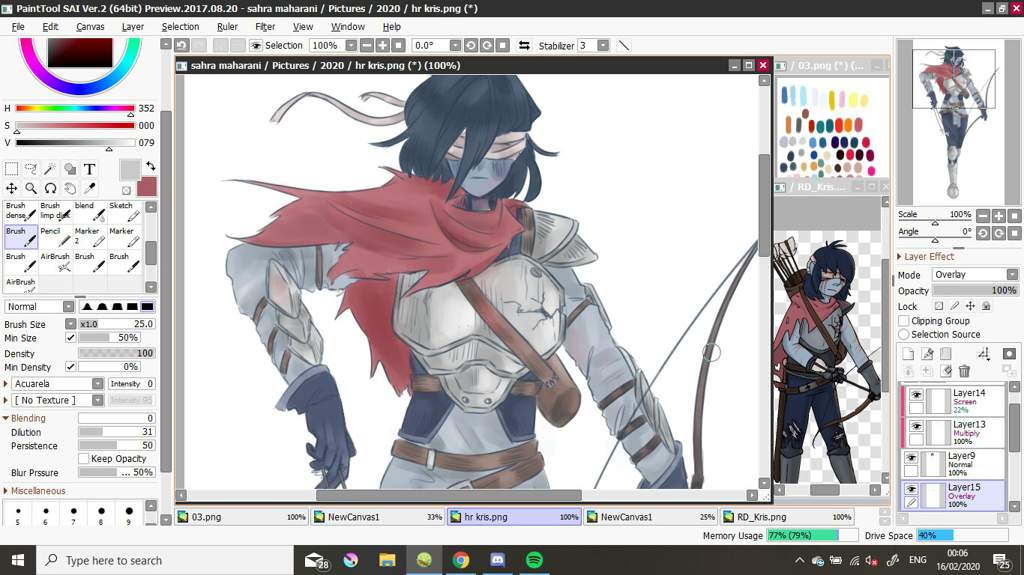
Task: Switch to the 03.png document tab
Action: point(242,516)
